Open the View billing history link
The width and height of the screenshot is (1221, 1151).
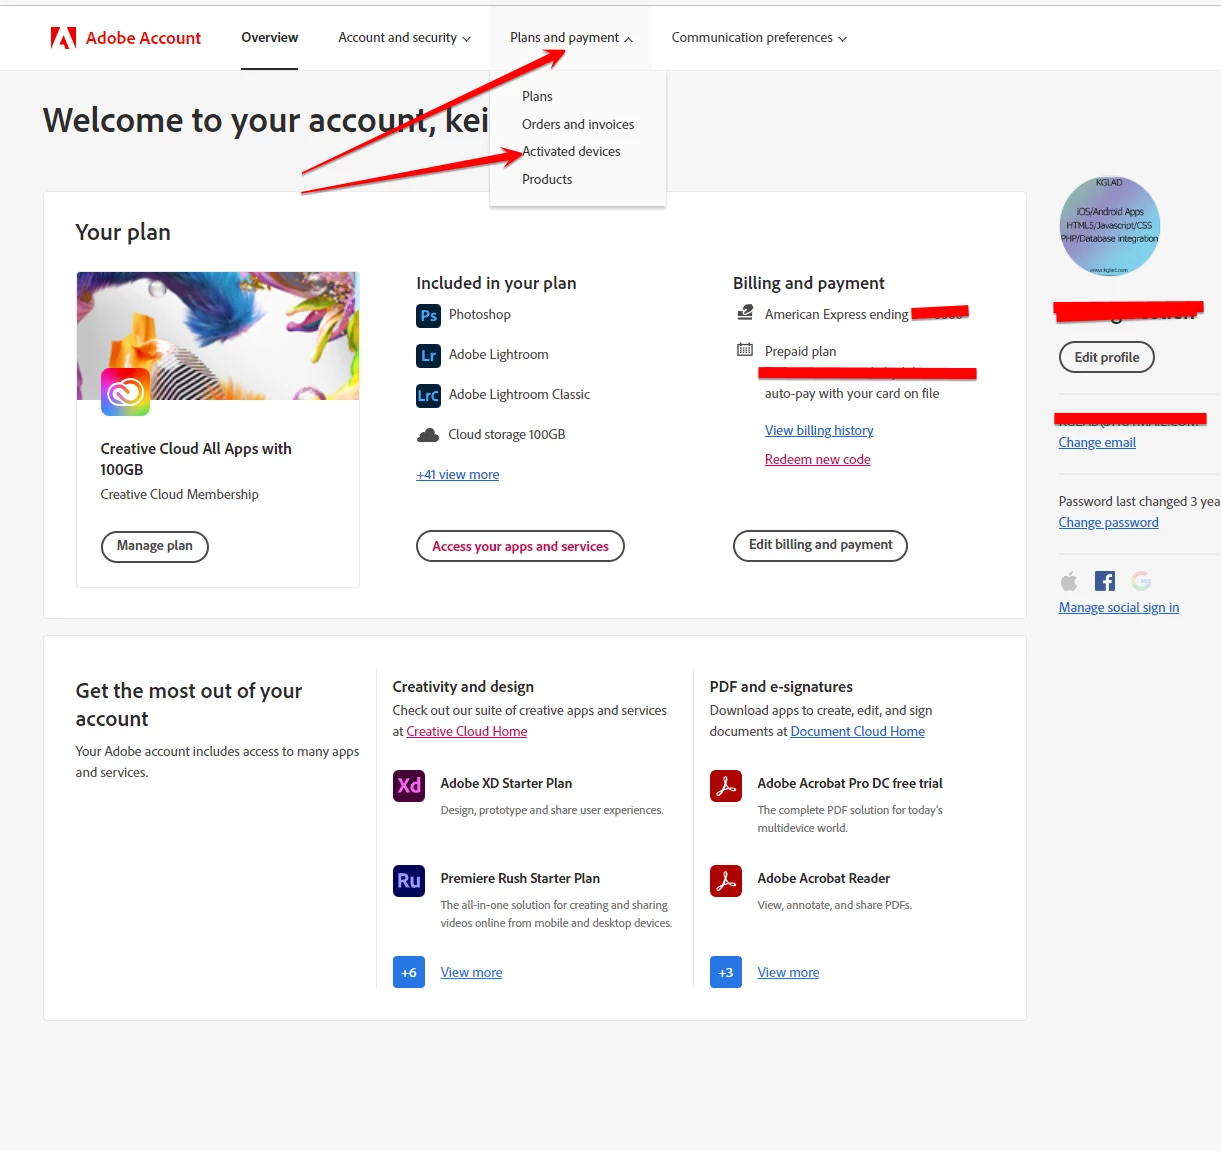(x=819, y=431)
